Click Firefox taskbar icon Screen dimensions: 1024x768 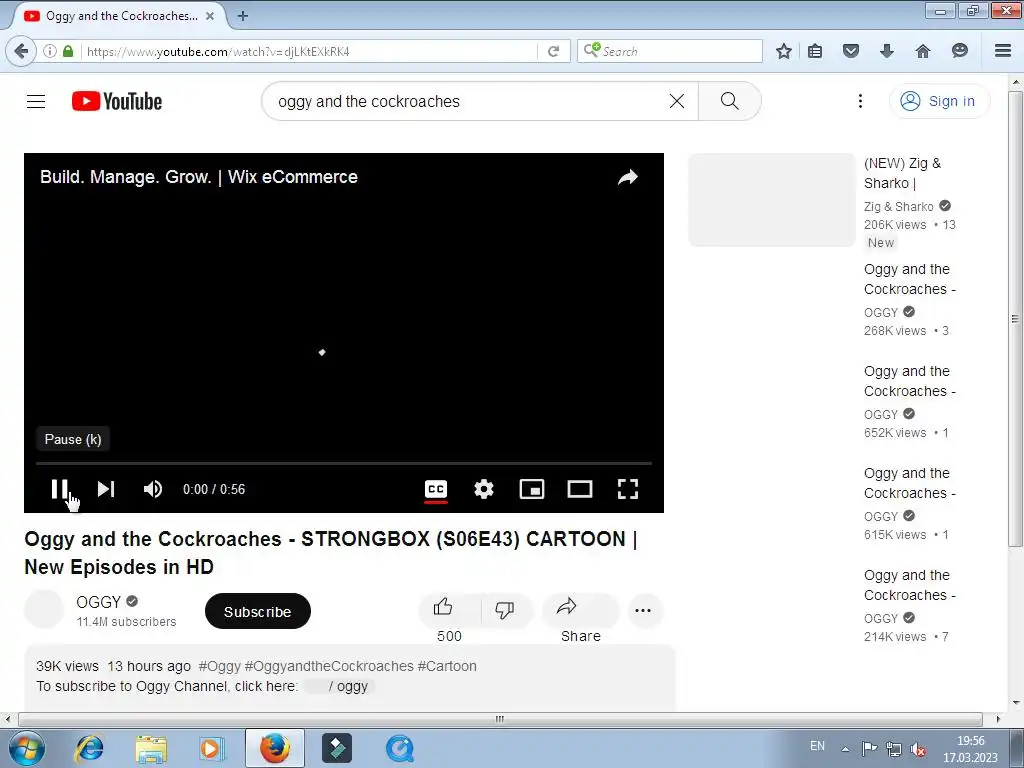(275, 748)
